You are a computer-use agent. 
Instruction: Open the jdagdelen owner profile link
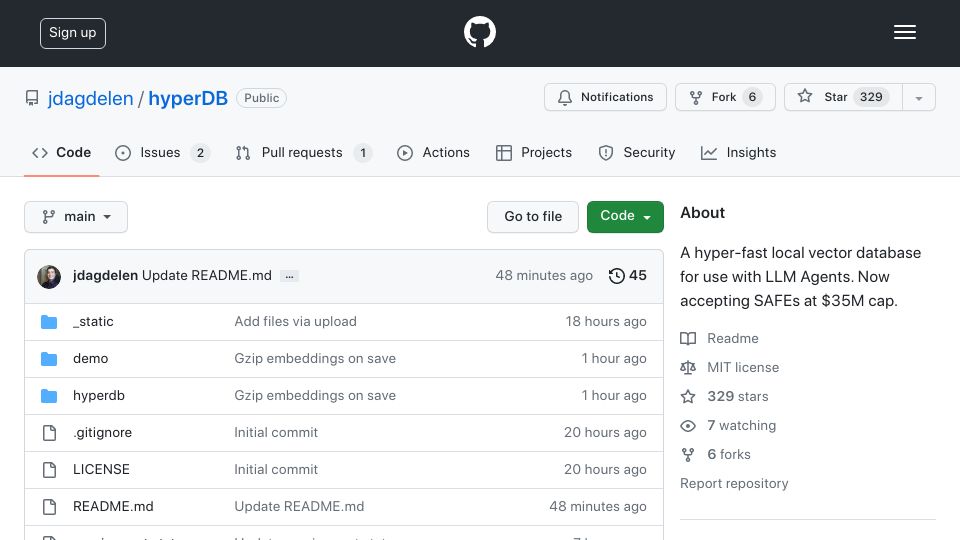pyautogui.click(x=91, y=98)
